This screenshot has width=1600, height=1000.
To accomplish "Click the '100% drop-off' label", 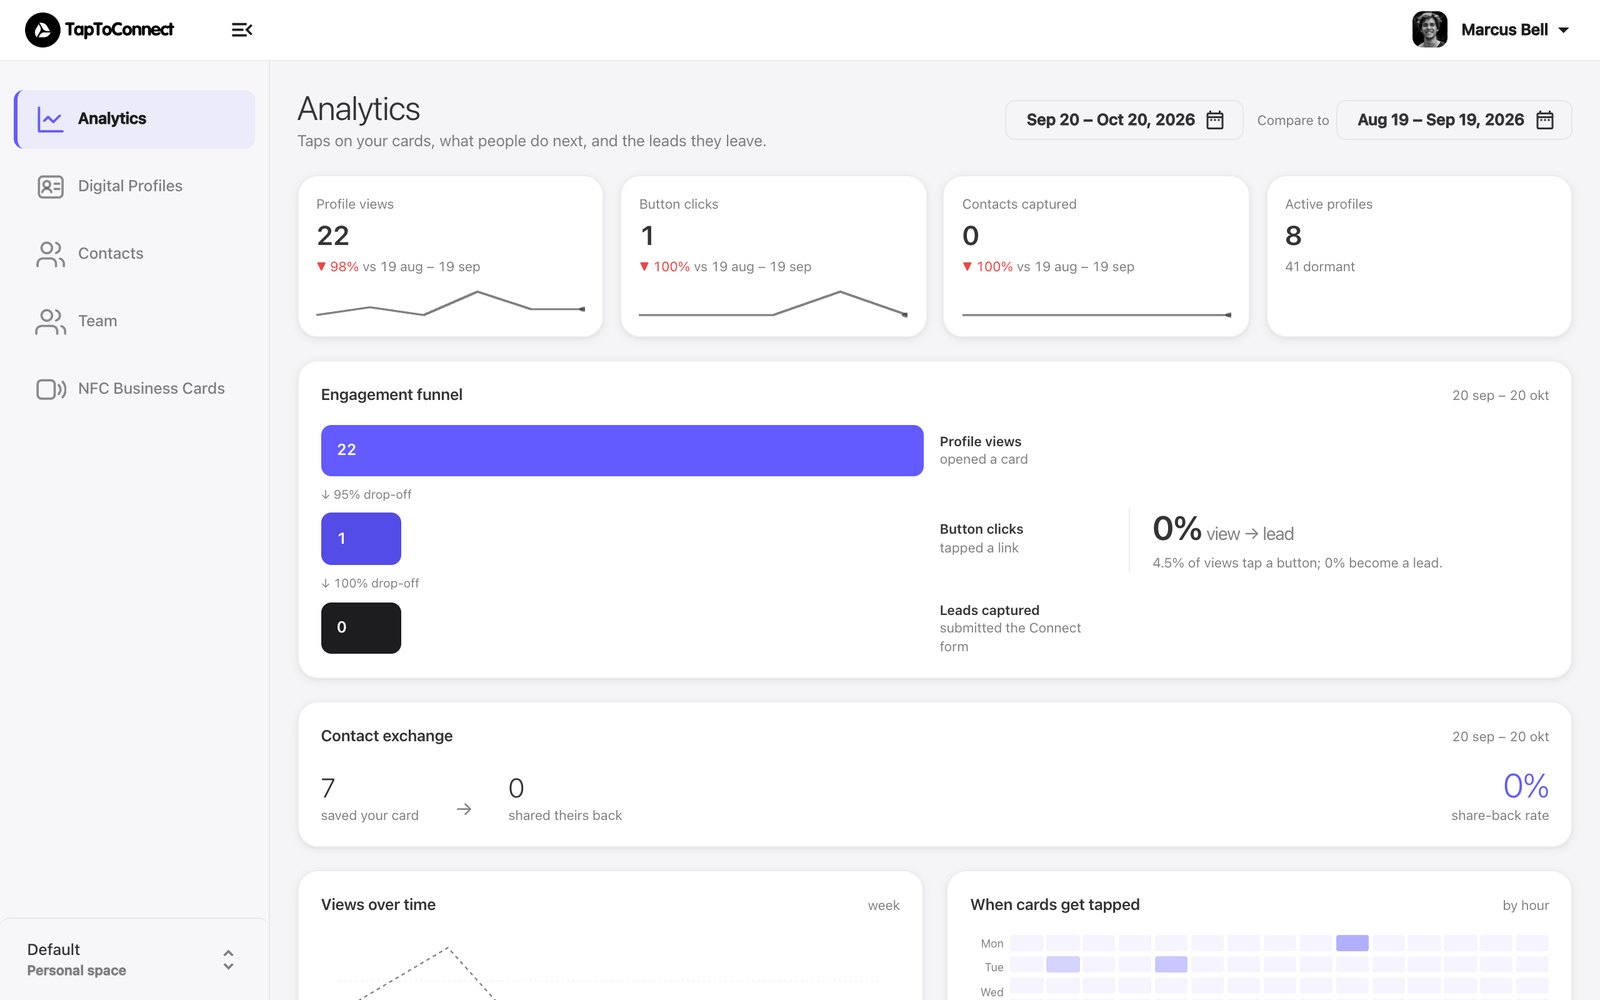I will [370, 584].
